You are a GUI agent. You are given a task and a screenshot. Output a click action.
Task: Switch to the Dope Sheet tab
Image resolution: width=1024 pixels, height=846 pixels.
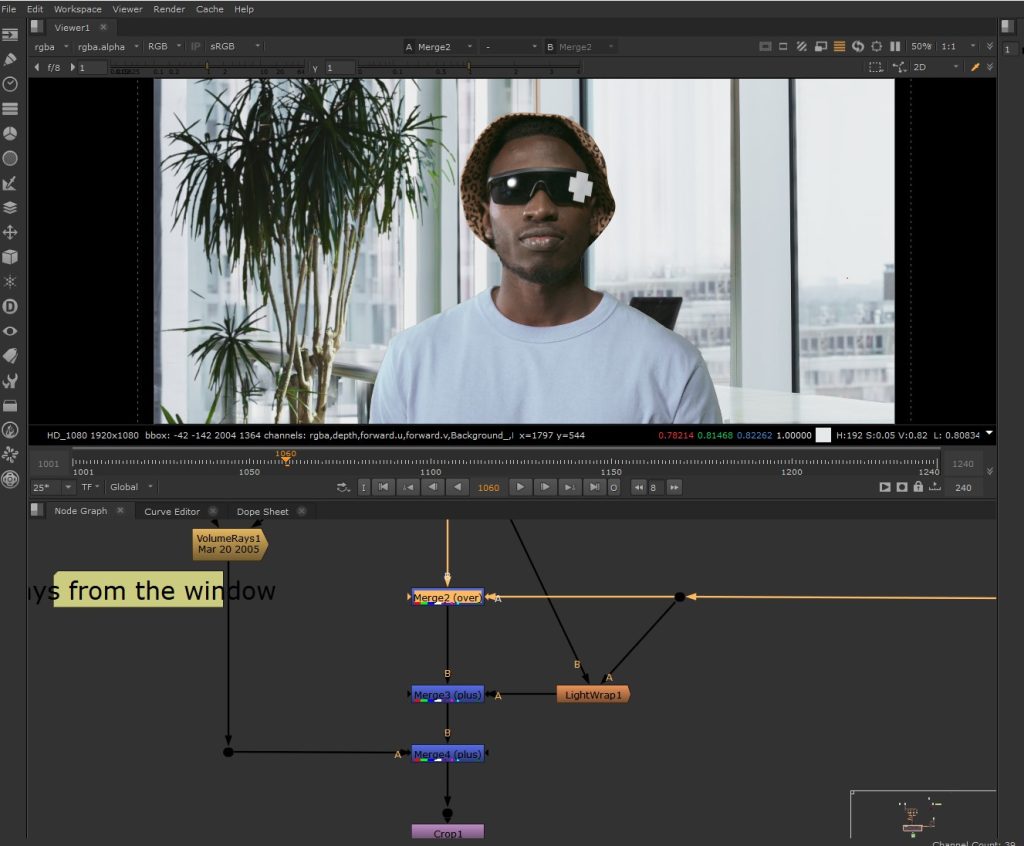click(x=263, y=512)
